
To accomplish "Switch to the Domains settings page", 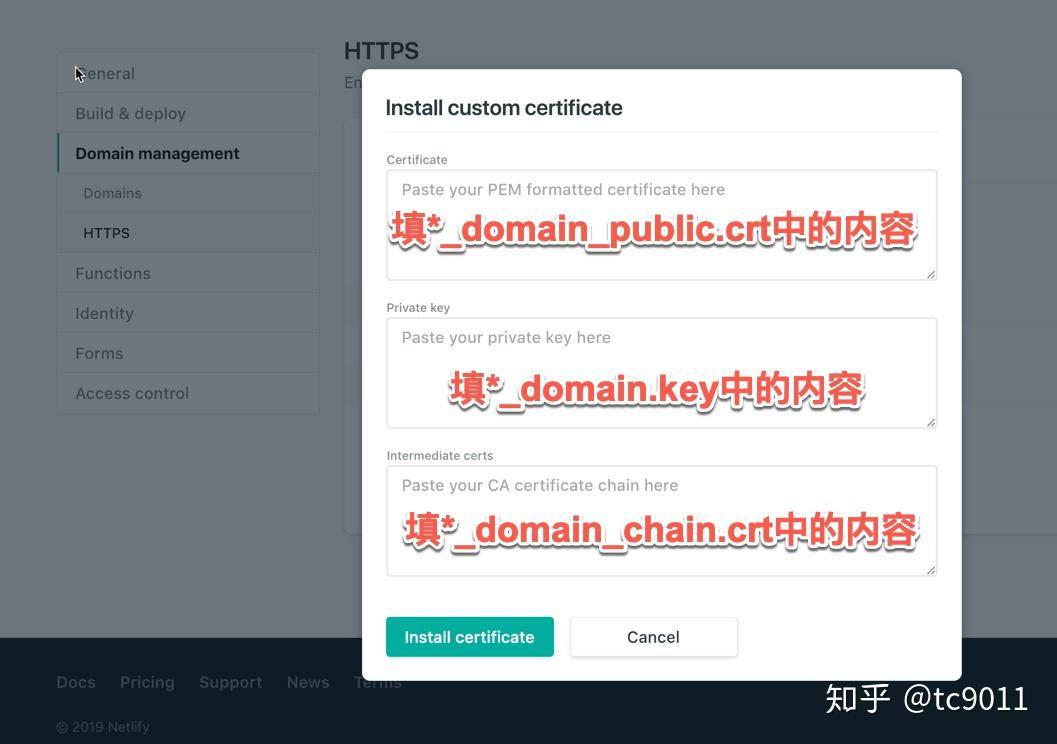I will click(112, 193).
